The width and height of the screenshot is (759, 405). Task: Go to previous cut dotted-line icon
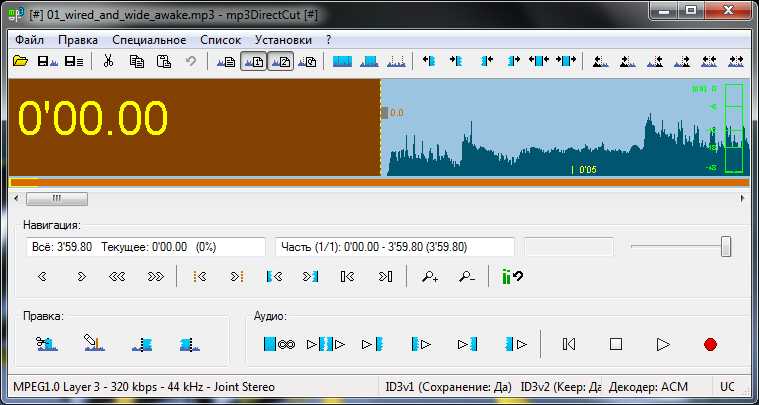click(x=199, y=277)
